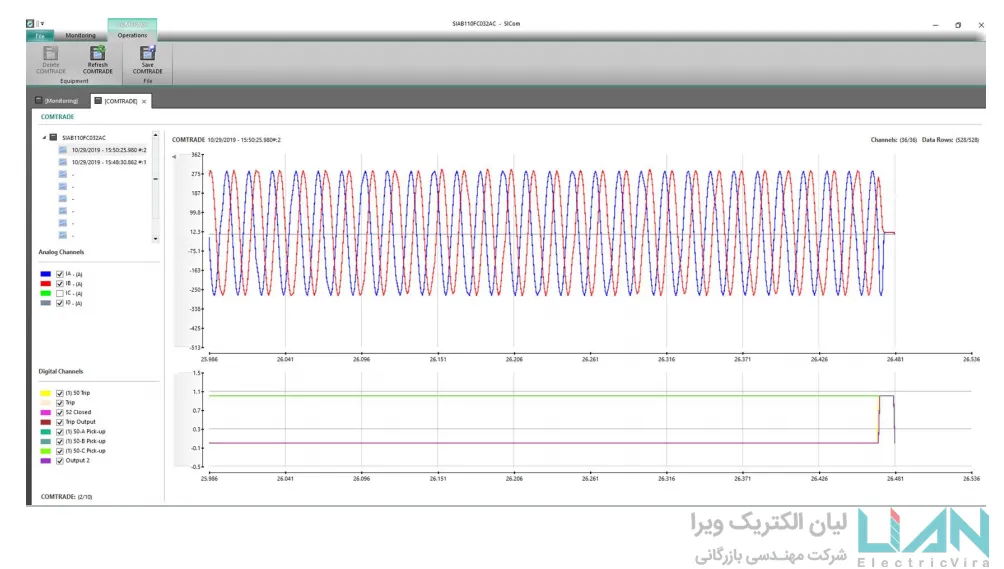Open the record 10/29/2019 - 15:48:30.862 #:1
This screenshot has height=569, width=1004.
[x=109, y=163]
